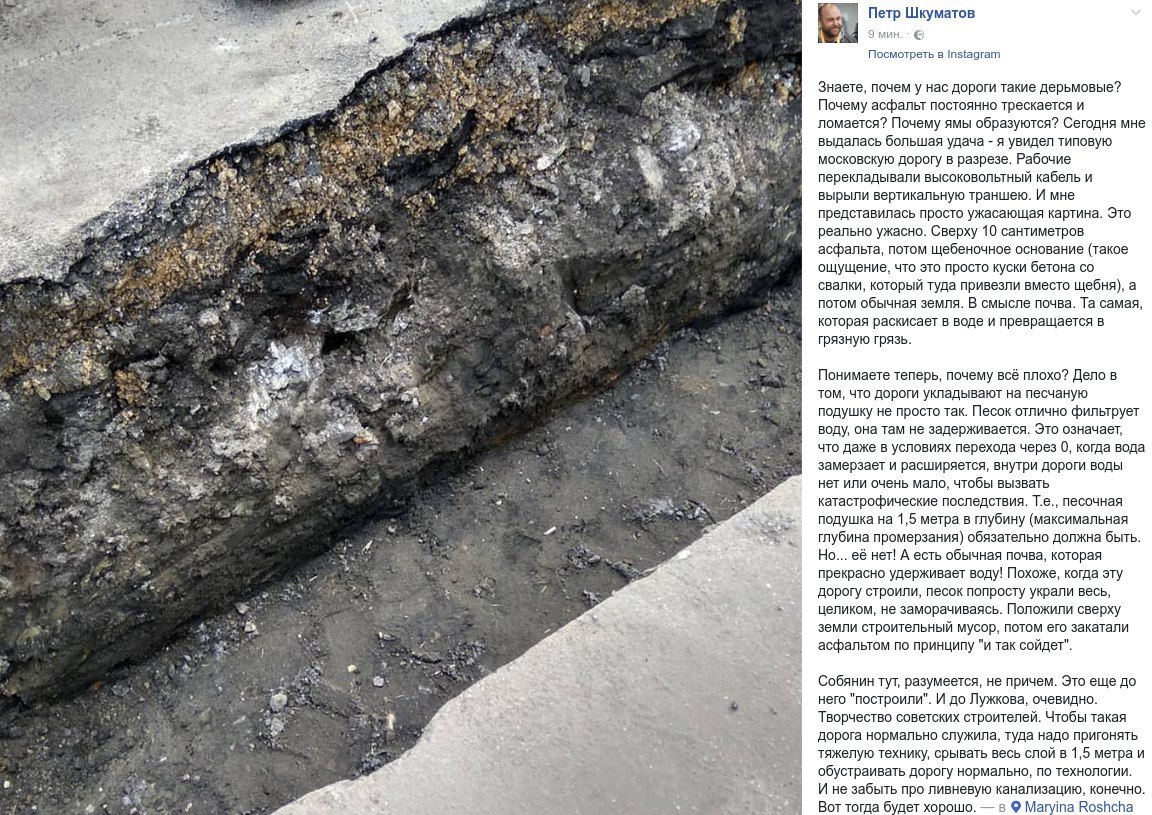1152x815 pixels.
Task: Open the Maryina Roshcha location link
Action: (1079, 807)
